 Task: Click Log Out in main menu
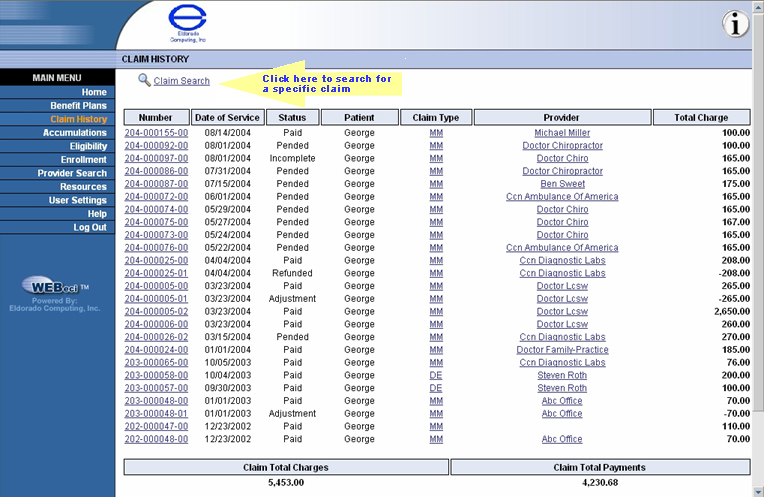(90, 227)
